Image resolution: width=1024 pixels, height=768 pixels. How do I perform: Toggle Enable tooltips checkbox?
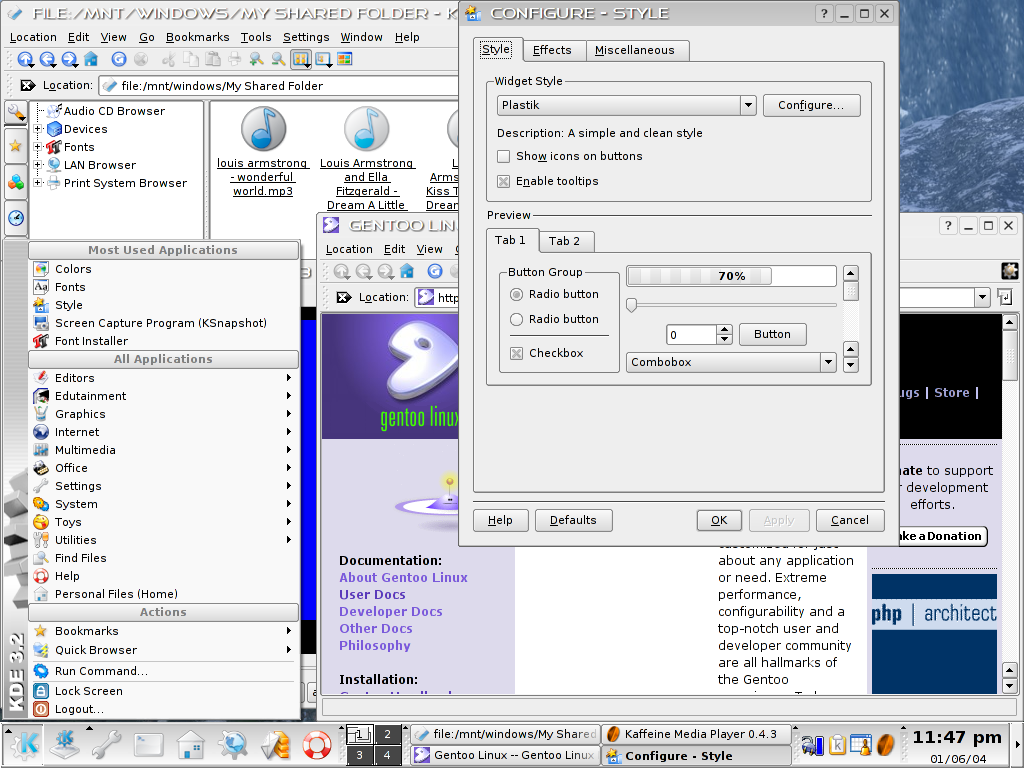504,182
